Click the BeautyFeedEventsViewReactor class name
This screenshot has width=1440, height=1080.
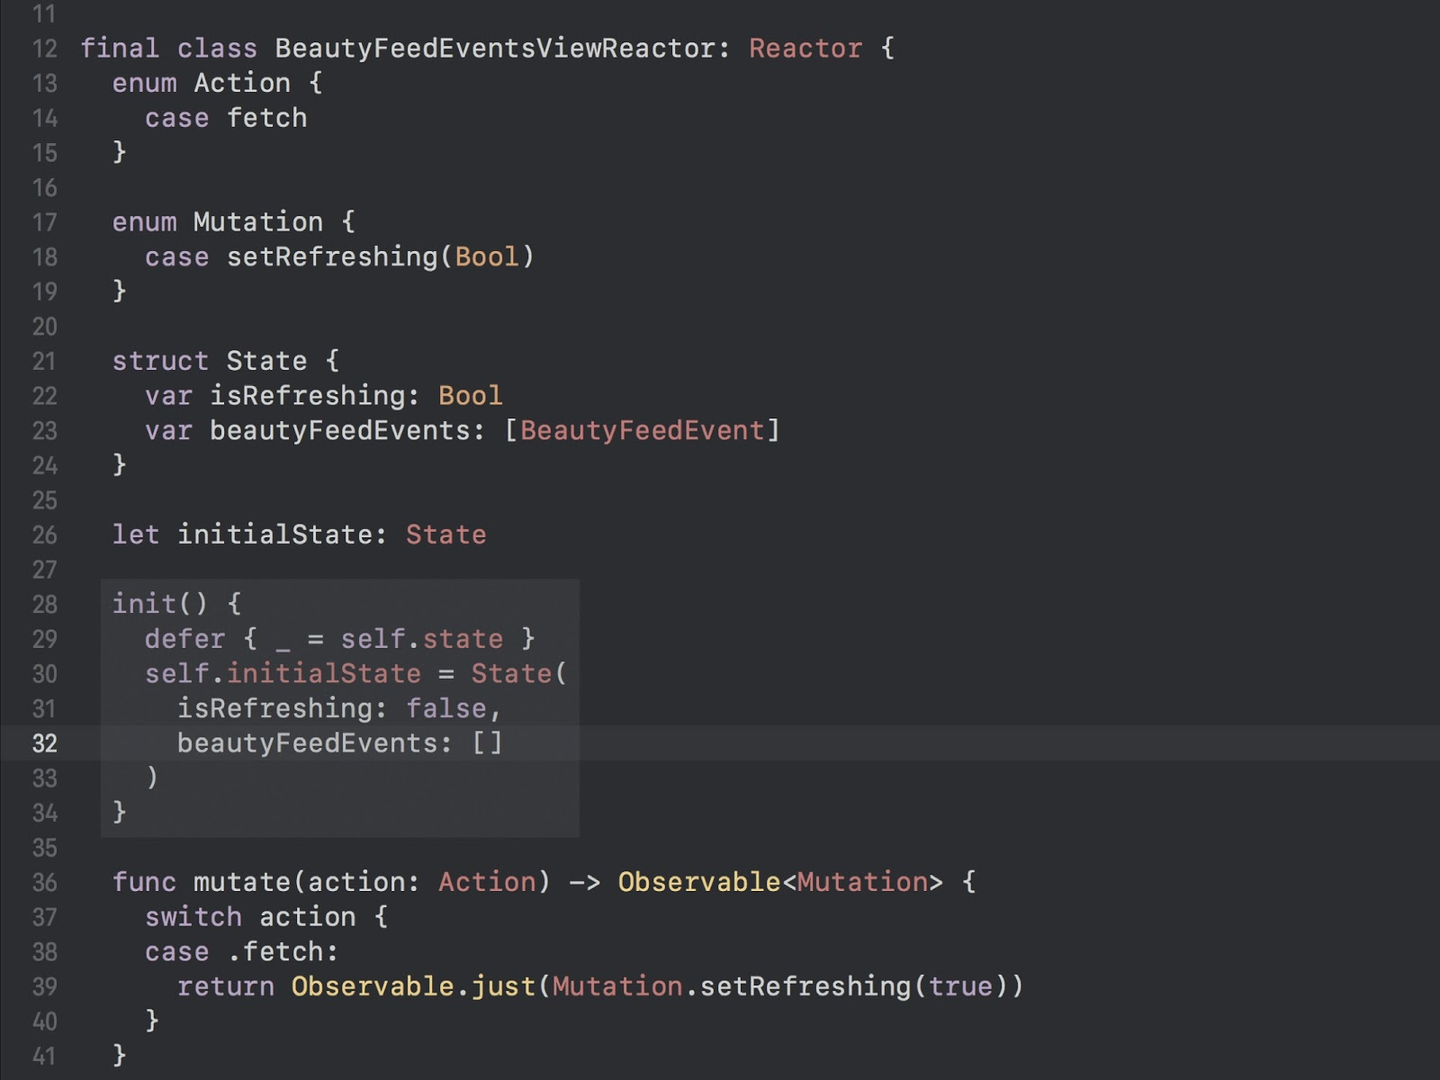[495, 48]
